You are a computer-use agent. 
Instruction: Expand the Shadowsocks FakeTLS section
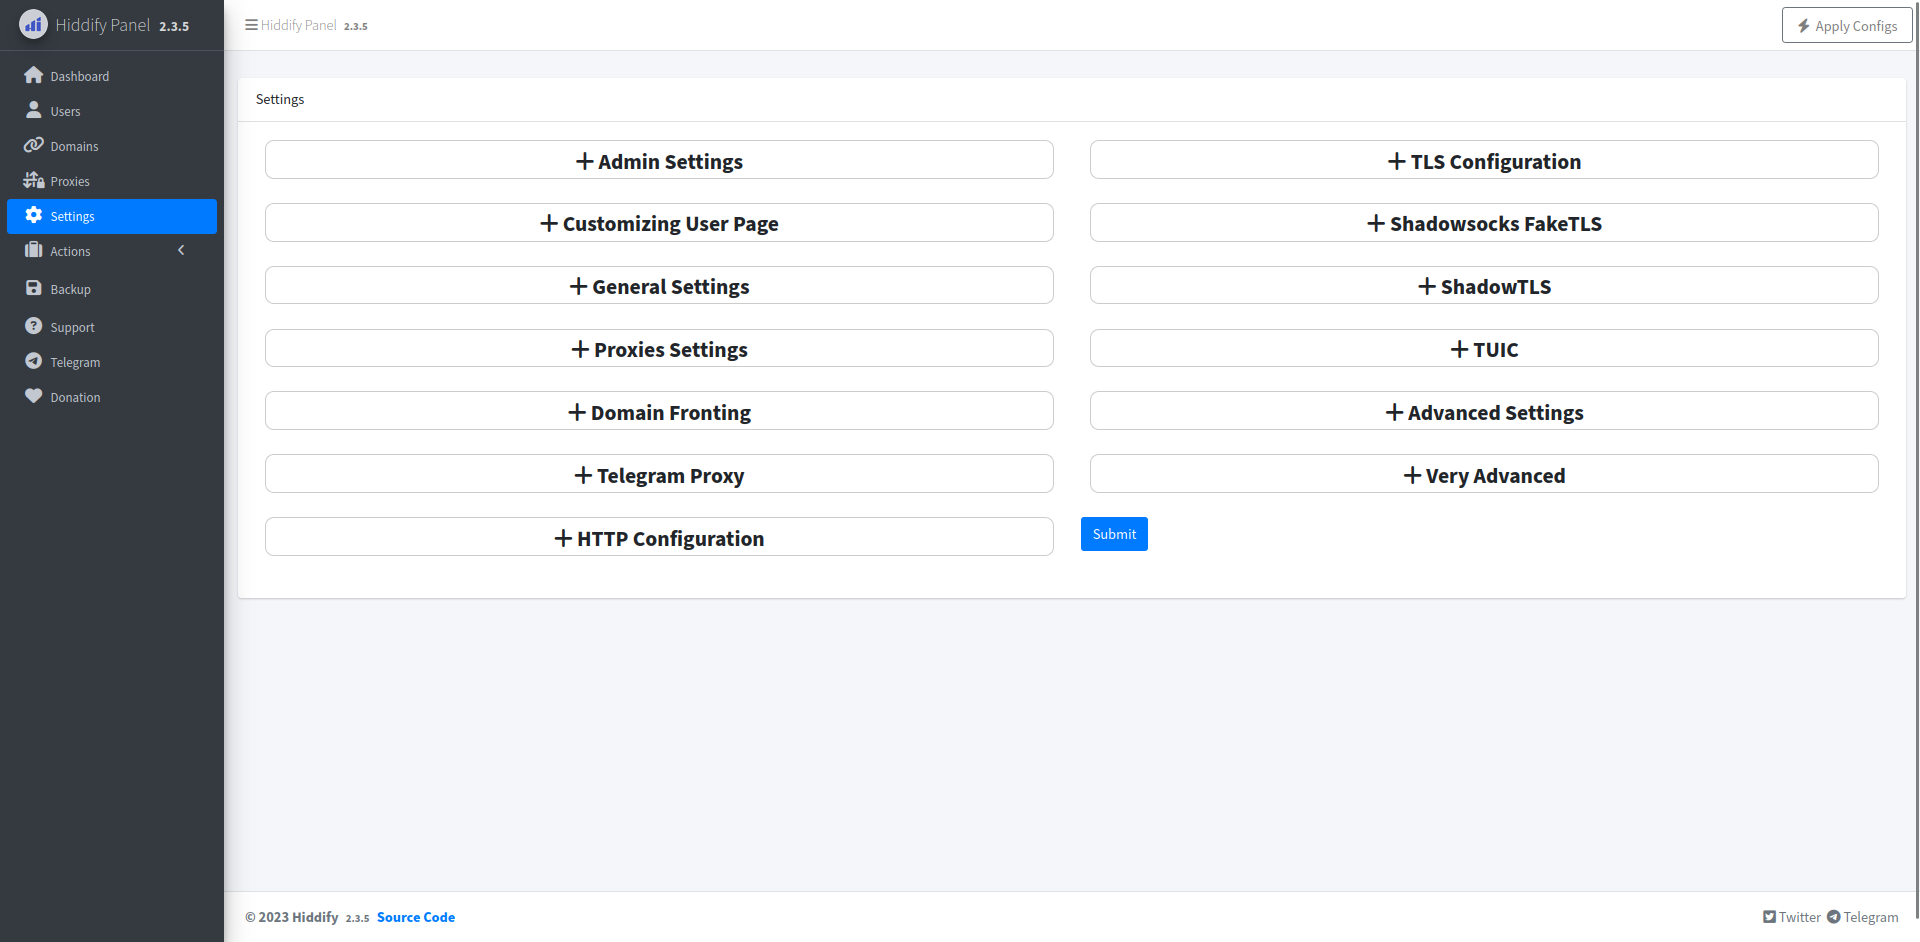click(x=1484, y=222)
